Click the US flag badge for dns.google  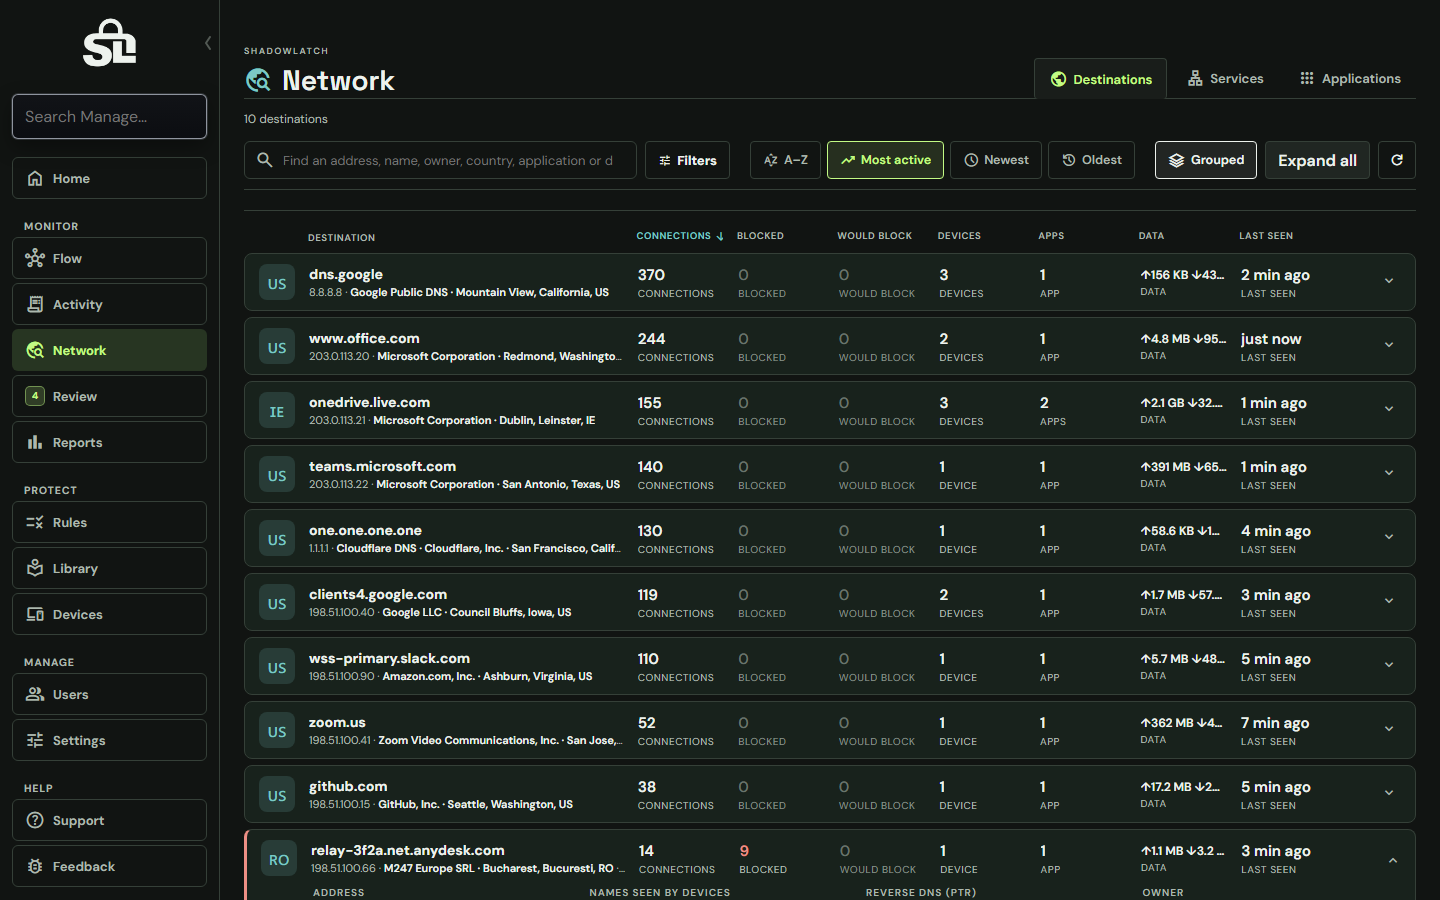(x=277, y=283)
